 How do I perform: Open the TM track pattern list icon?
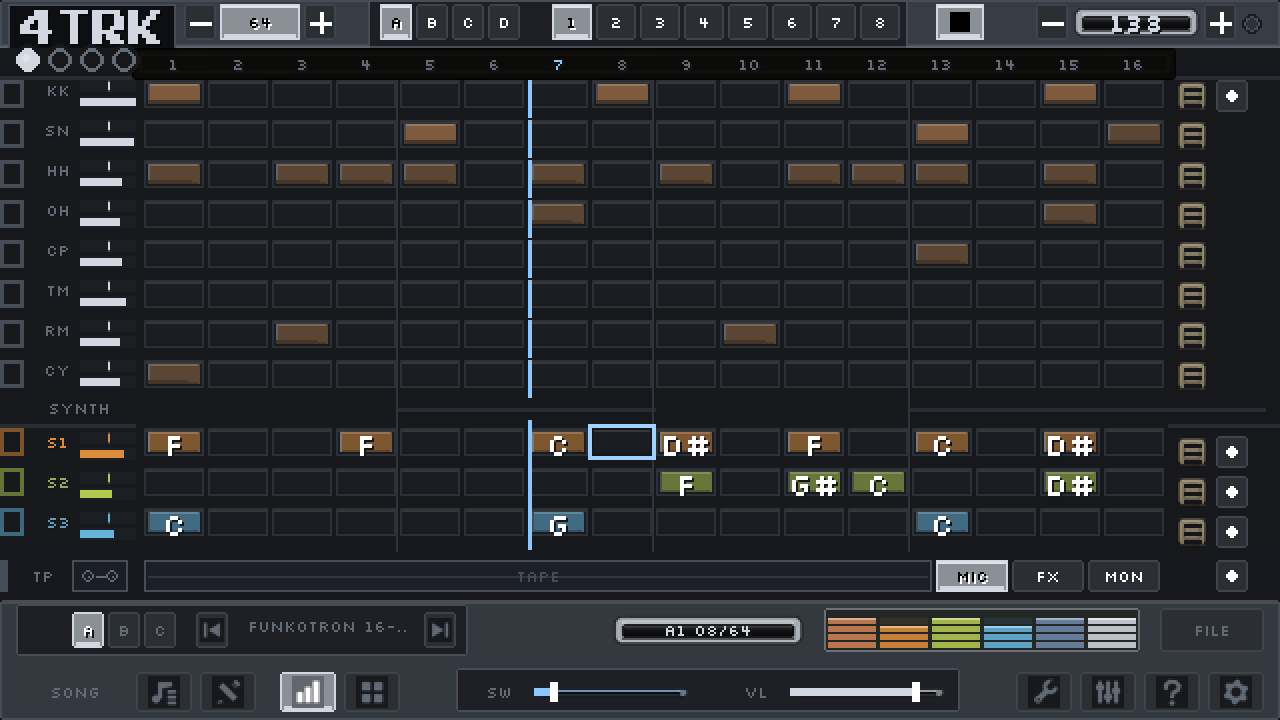[1192, 296]
